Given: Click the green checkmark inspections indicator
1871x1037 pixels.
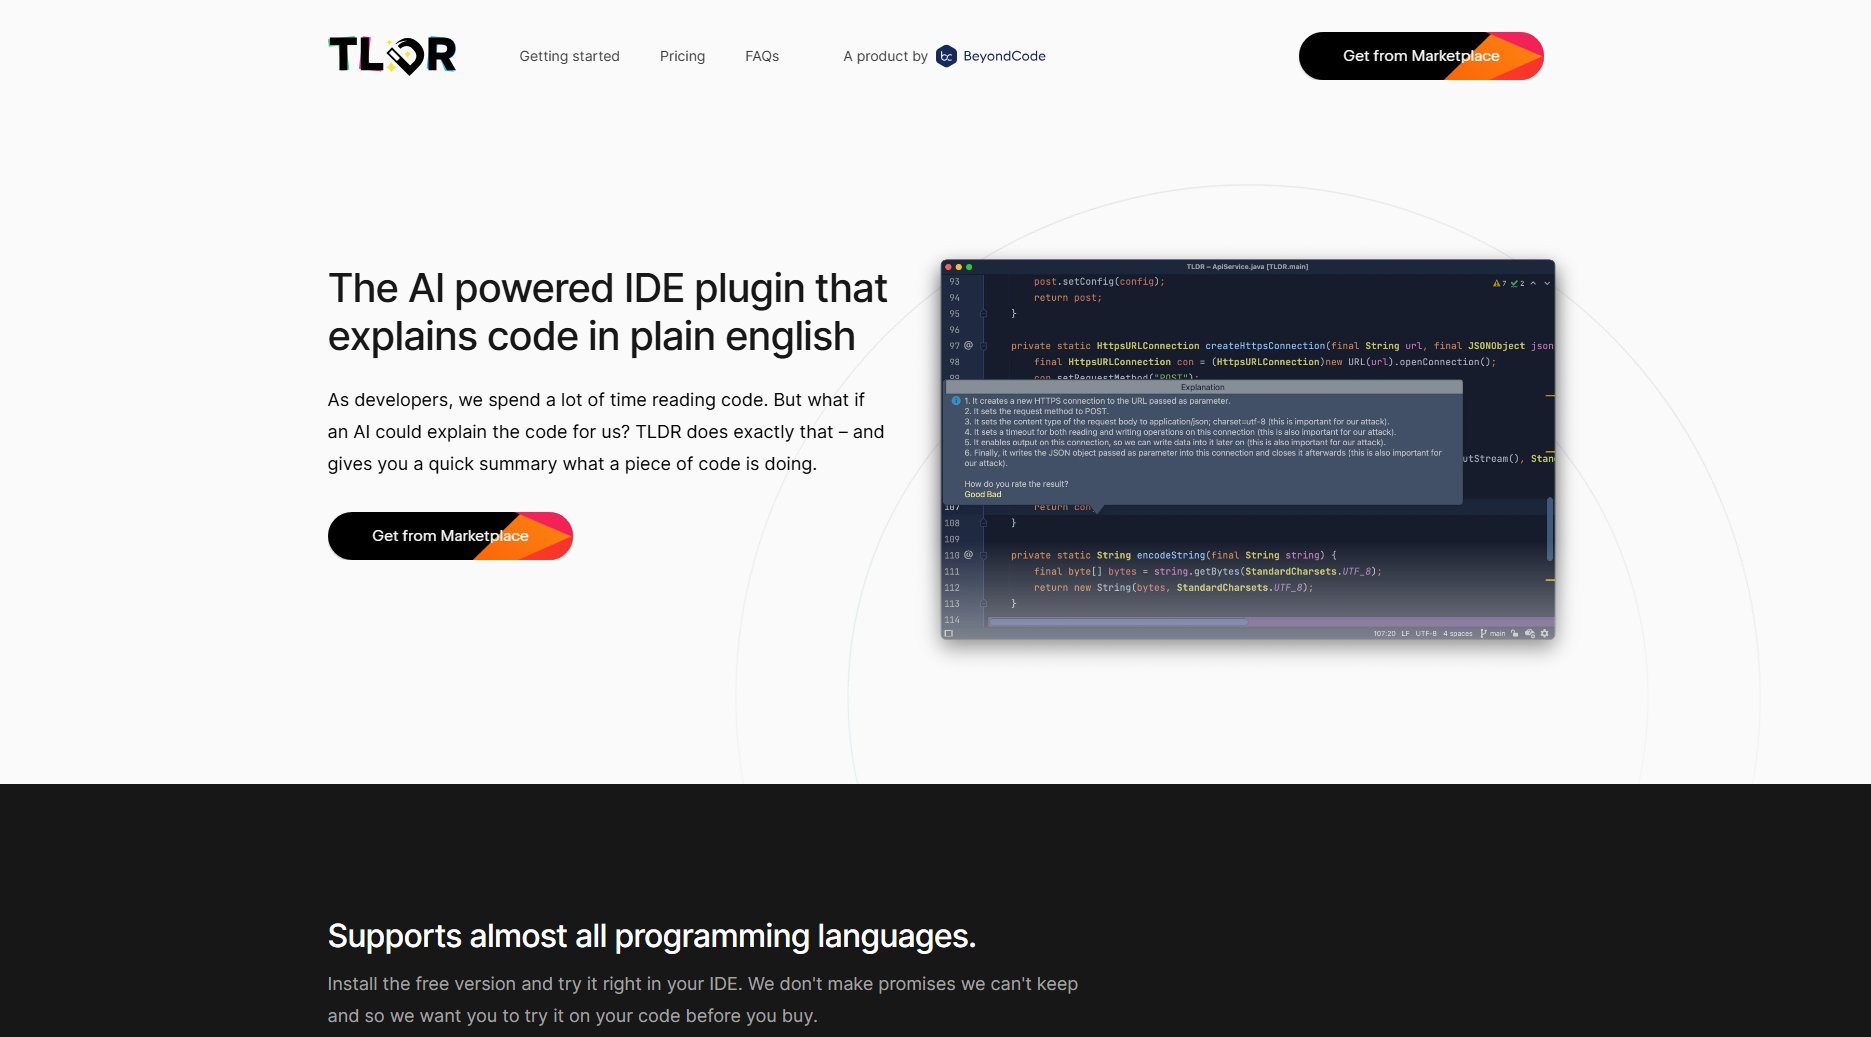Looking at the screenshot, I should (1514, 284).
